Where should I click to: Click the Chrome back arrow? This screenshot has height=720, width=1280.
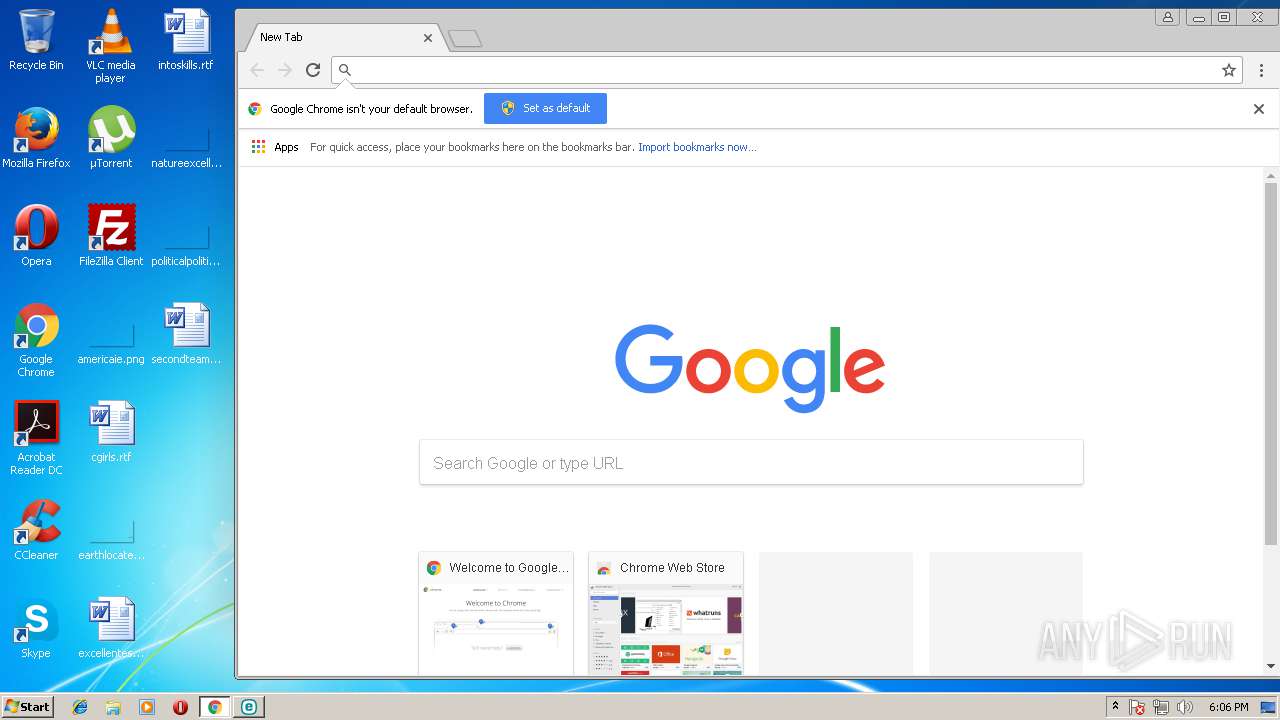[x=257, y=70]
